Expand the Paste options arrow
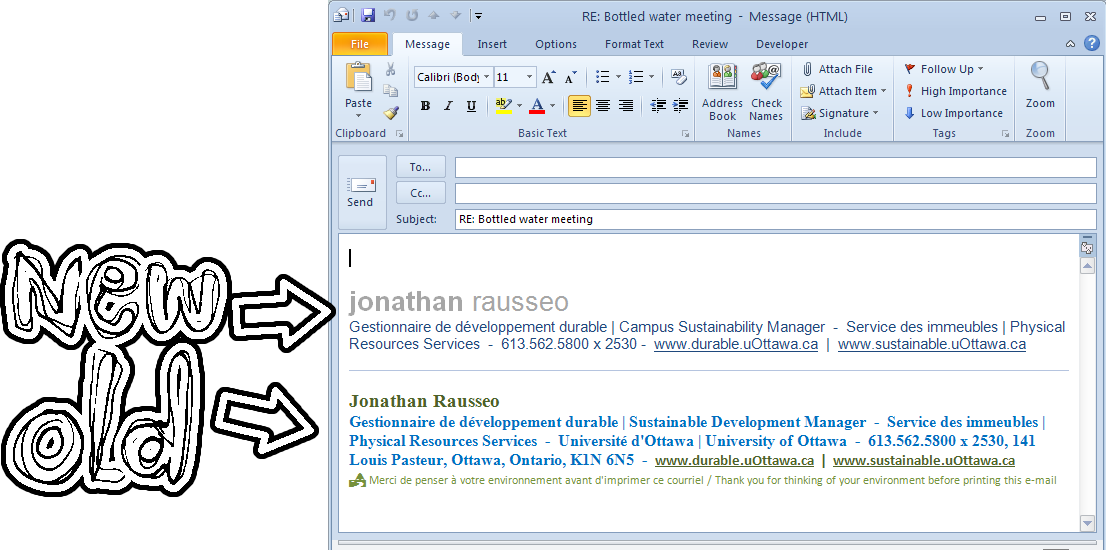 (x=358, y=115)
